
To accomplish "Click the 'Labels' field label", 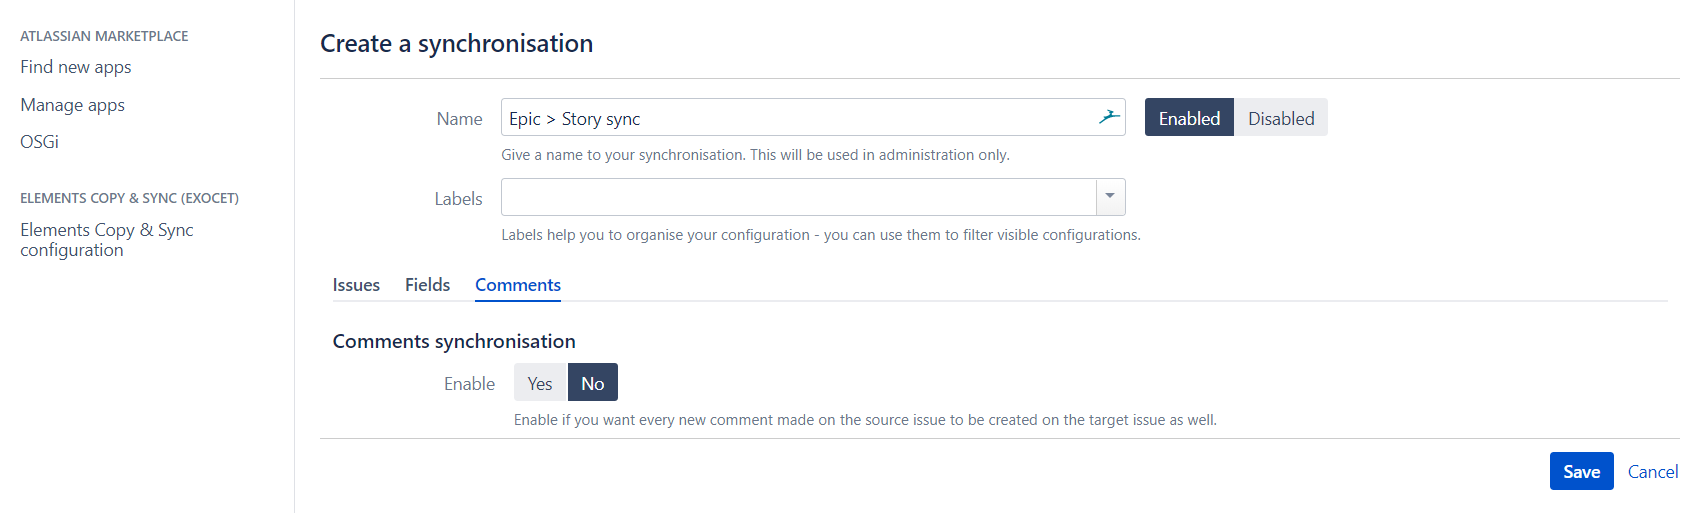I will pyautogui.click(x=458, y=199).
